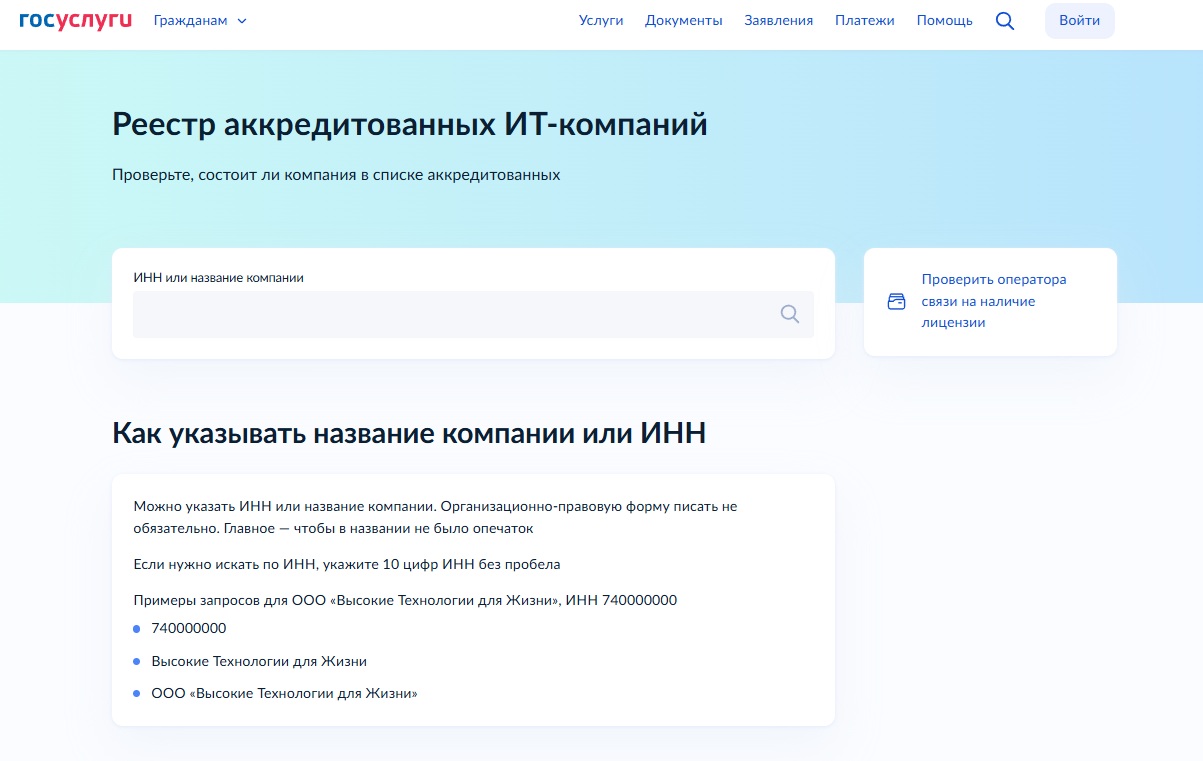Screen dimensions: 1203x761
Task: Click the magnifier icon inside company search field
Action: (790, 314)
